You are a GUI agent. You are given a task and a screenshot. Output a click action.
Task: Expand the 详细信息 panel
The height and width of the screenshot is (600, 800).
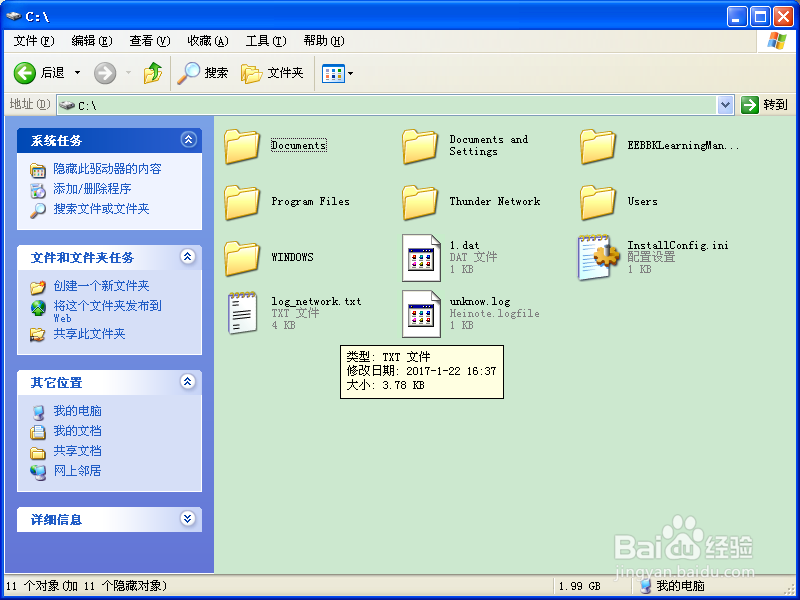pyautogui.click(x=188, y=519)
